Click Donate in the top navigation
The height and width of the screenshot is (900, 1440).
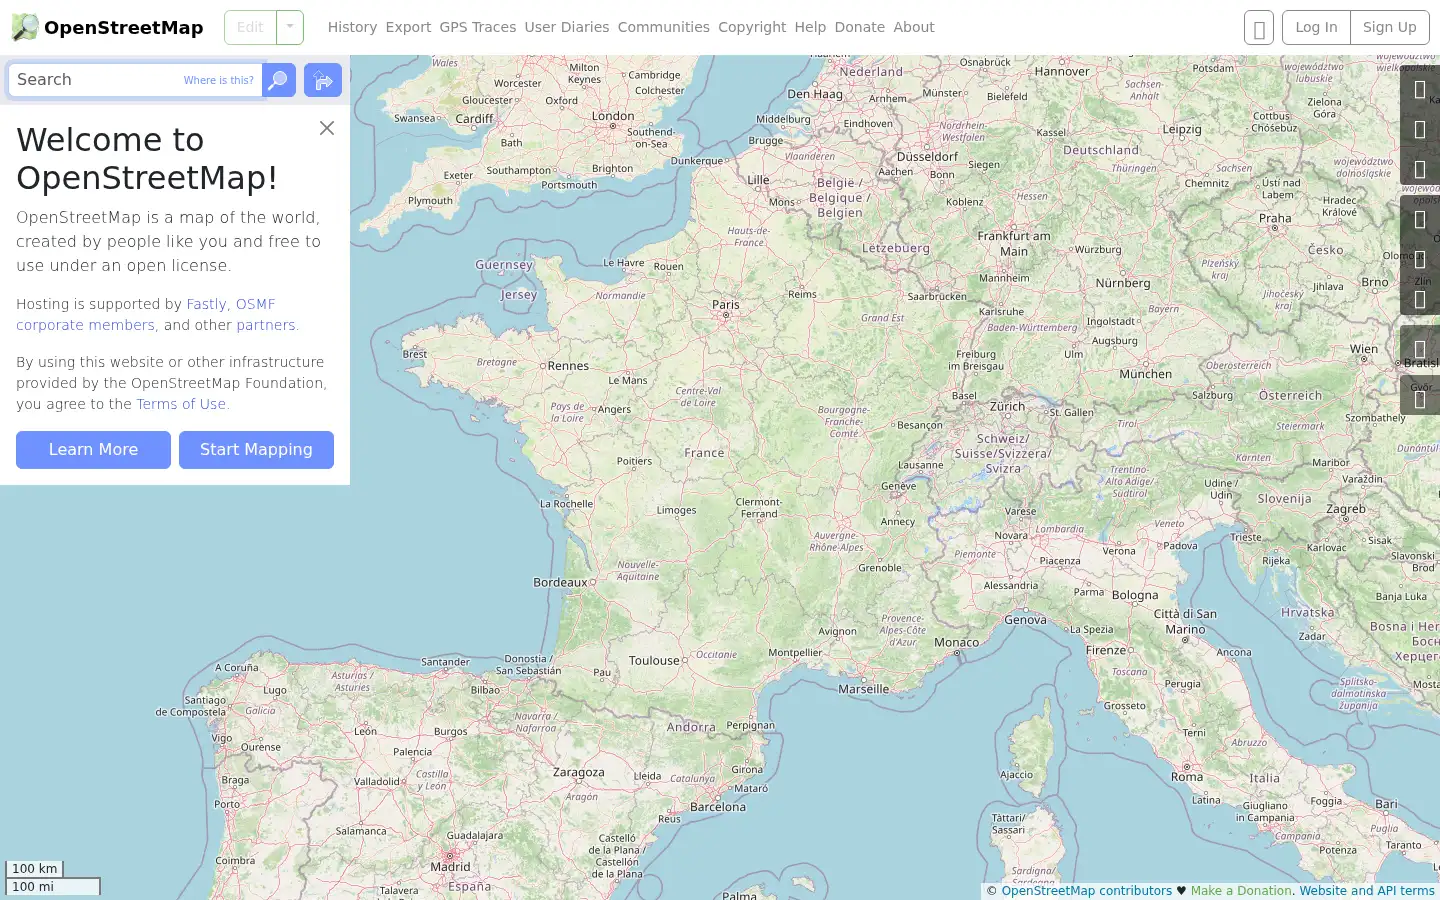860,27
